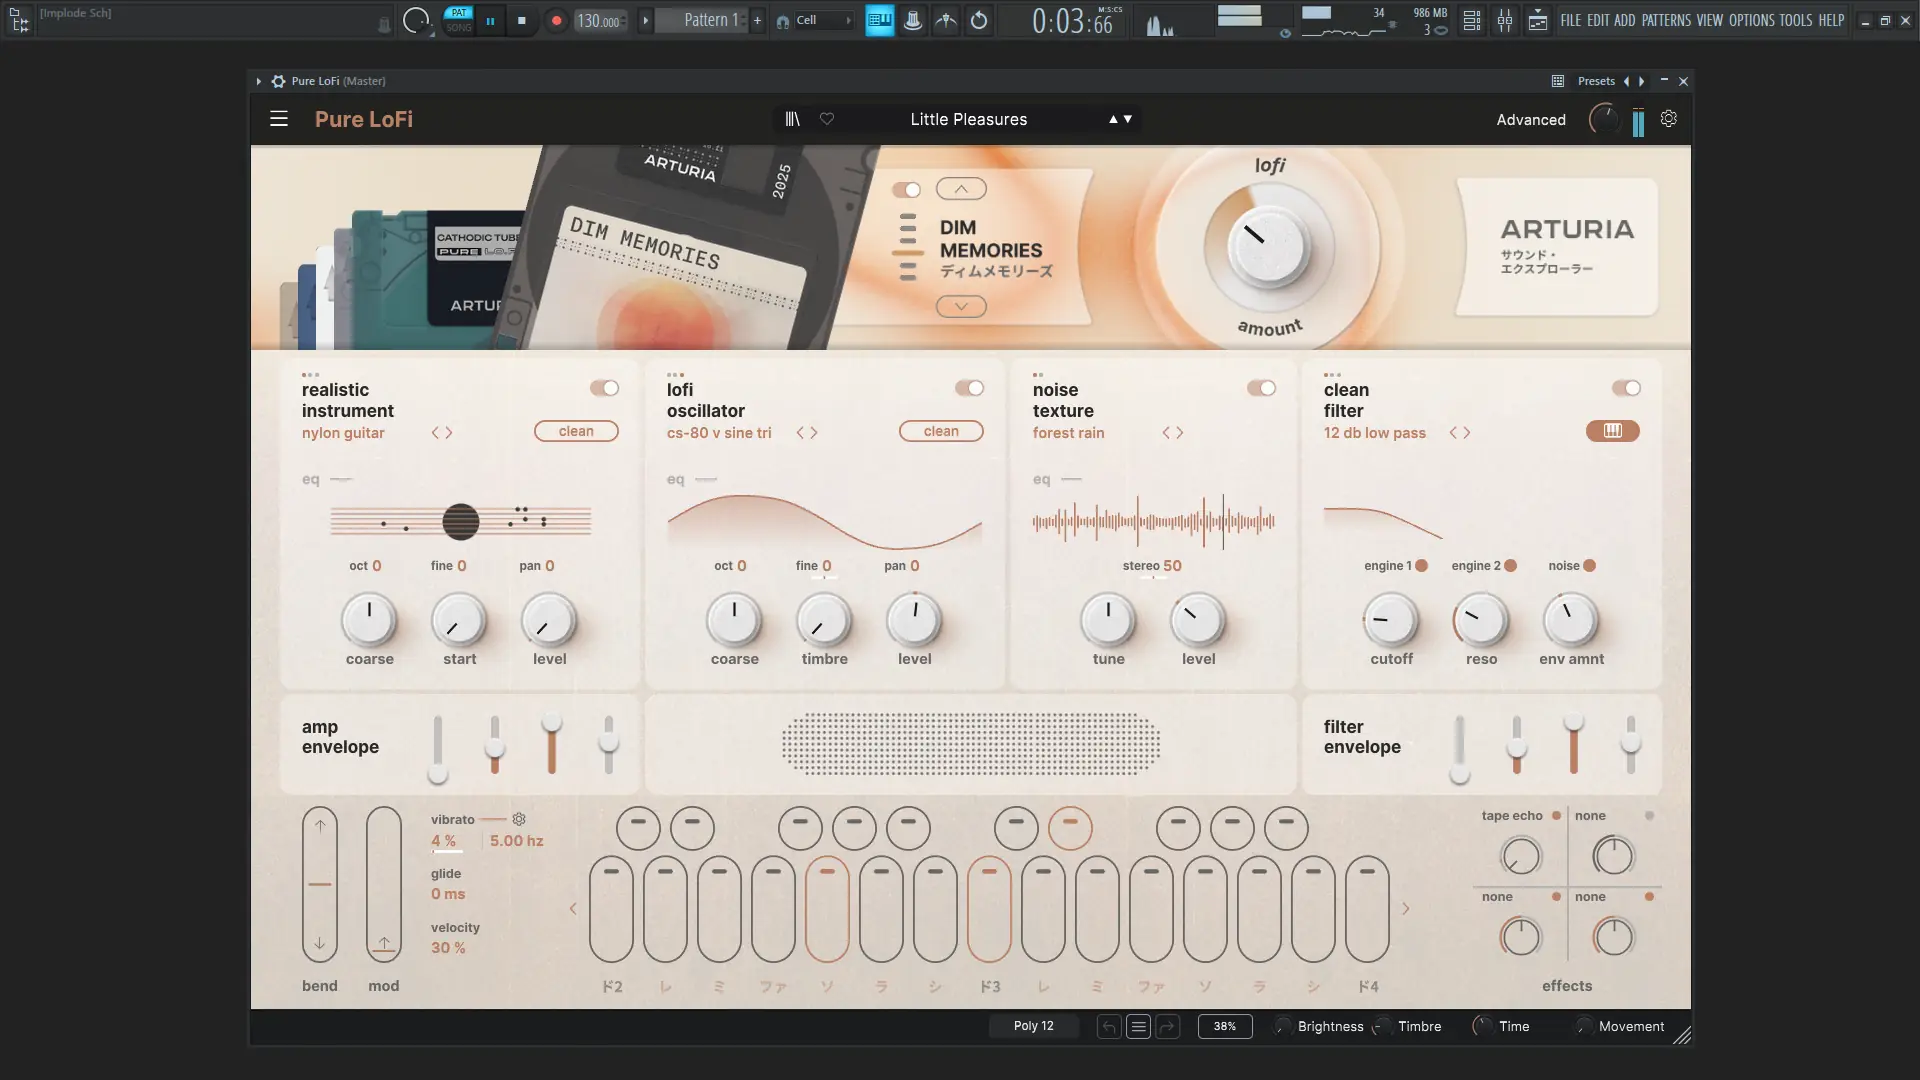The width and height of the screenshot is (1920, 1080).
Task: Open the Little Pleasures preset arrows
Action: [x=1120, y=119]
